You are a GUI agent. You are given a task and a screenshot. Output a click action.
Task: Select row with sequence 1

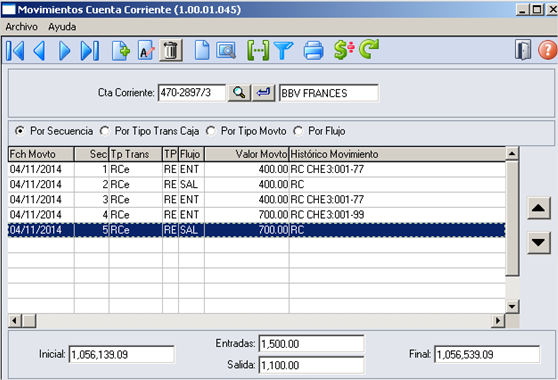coord(257,169)
